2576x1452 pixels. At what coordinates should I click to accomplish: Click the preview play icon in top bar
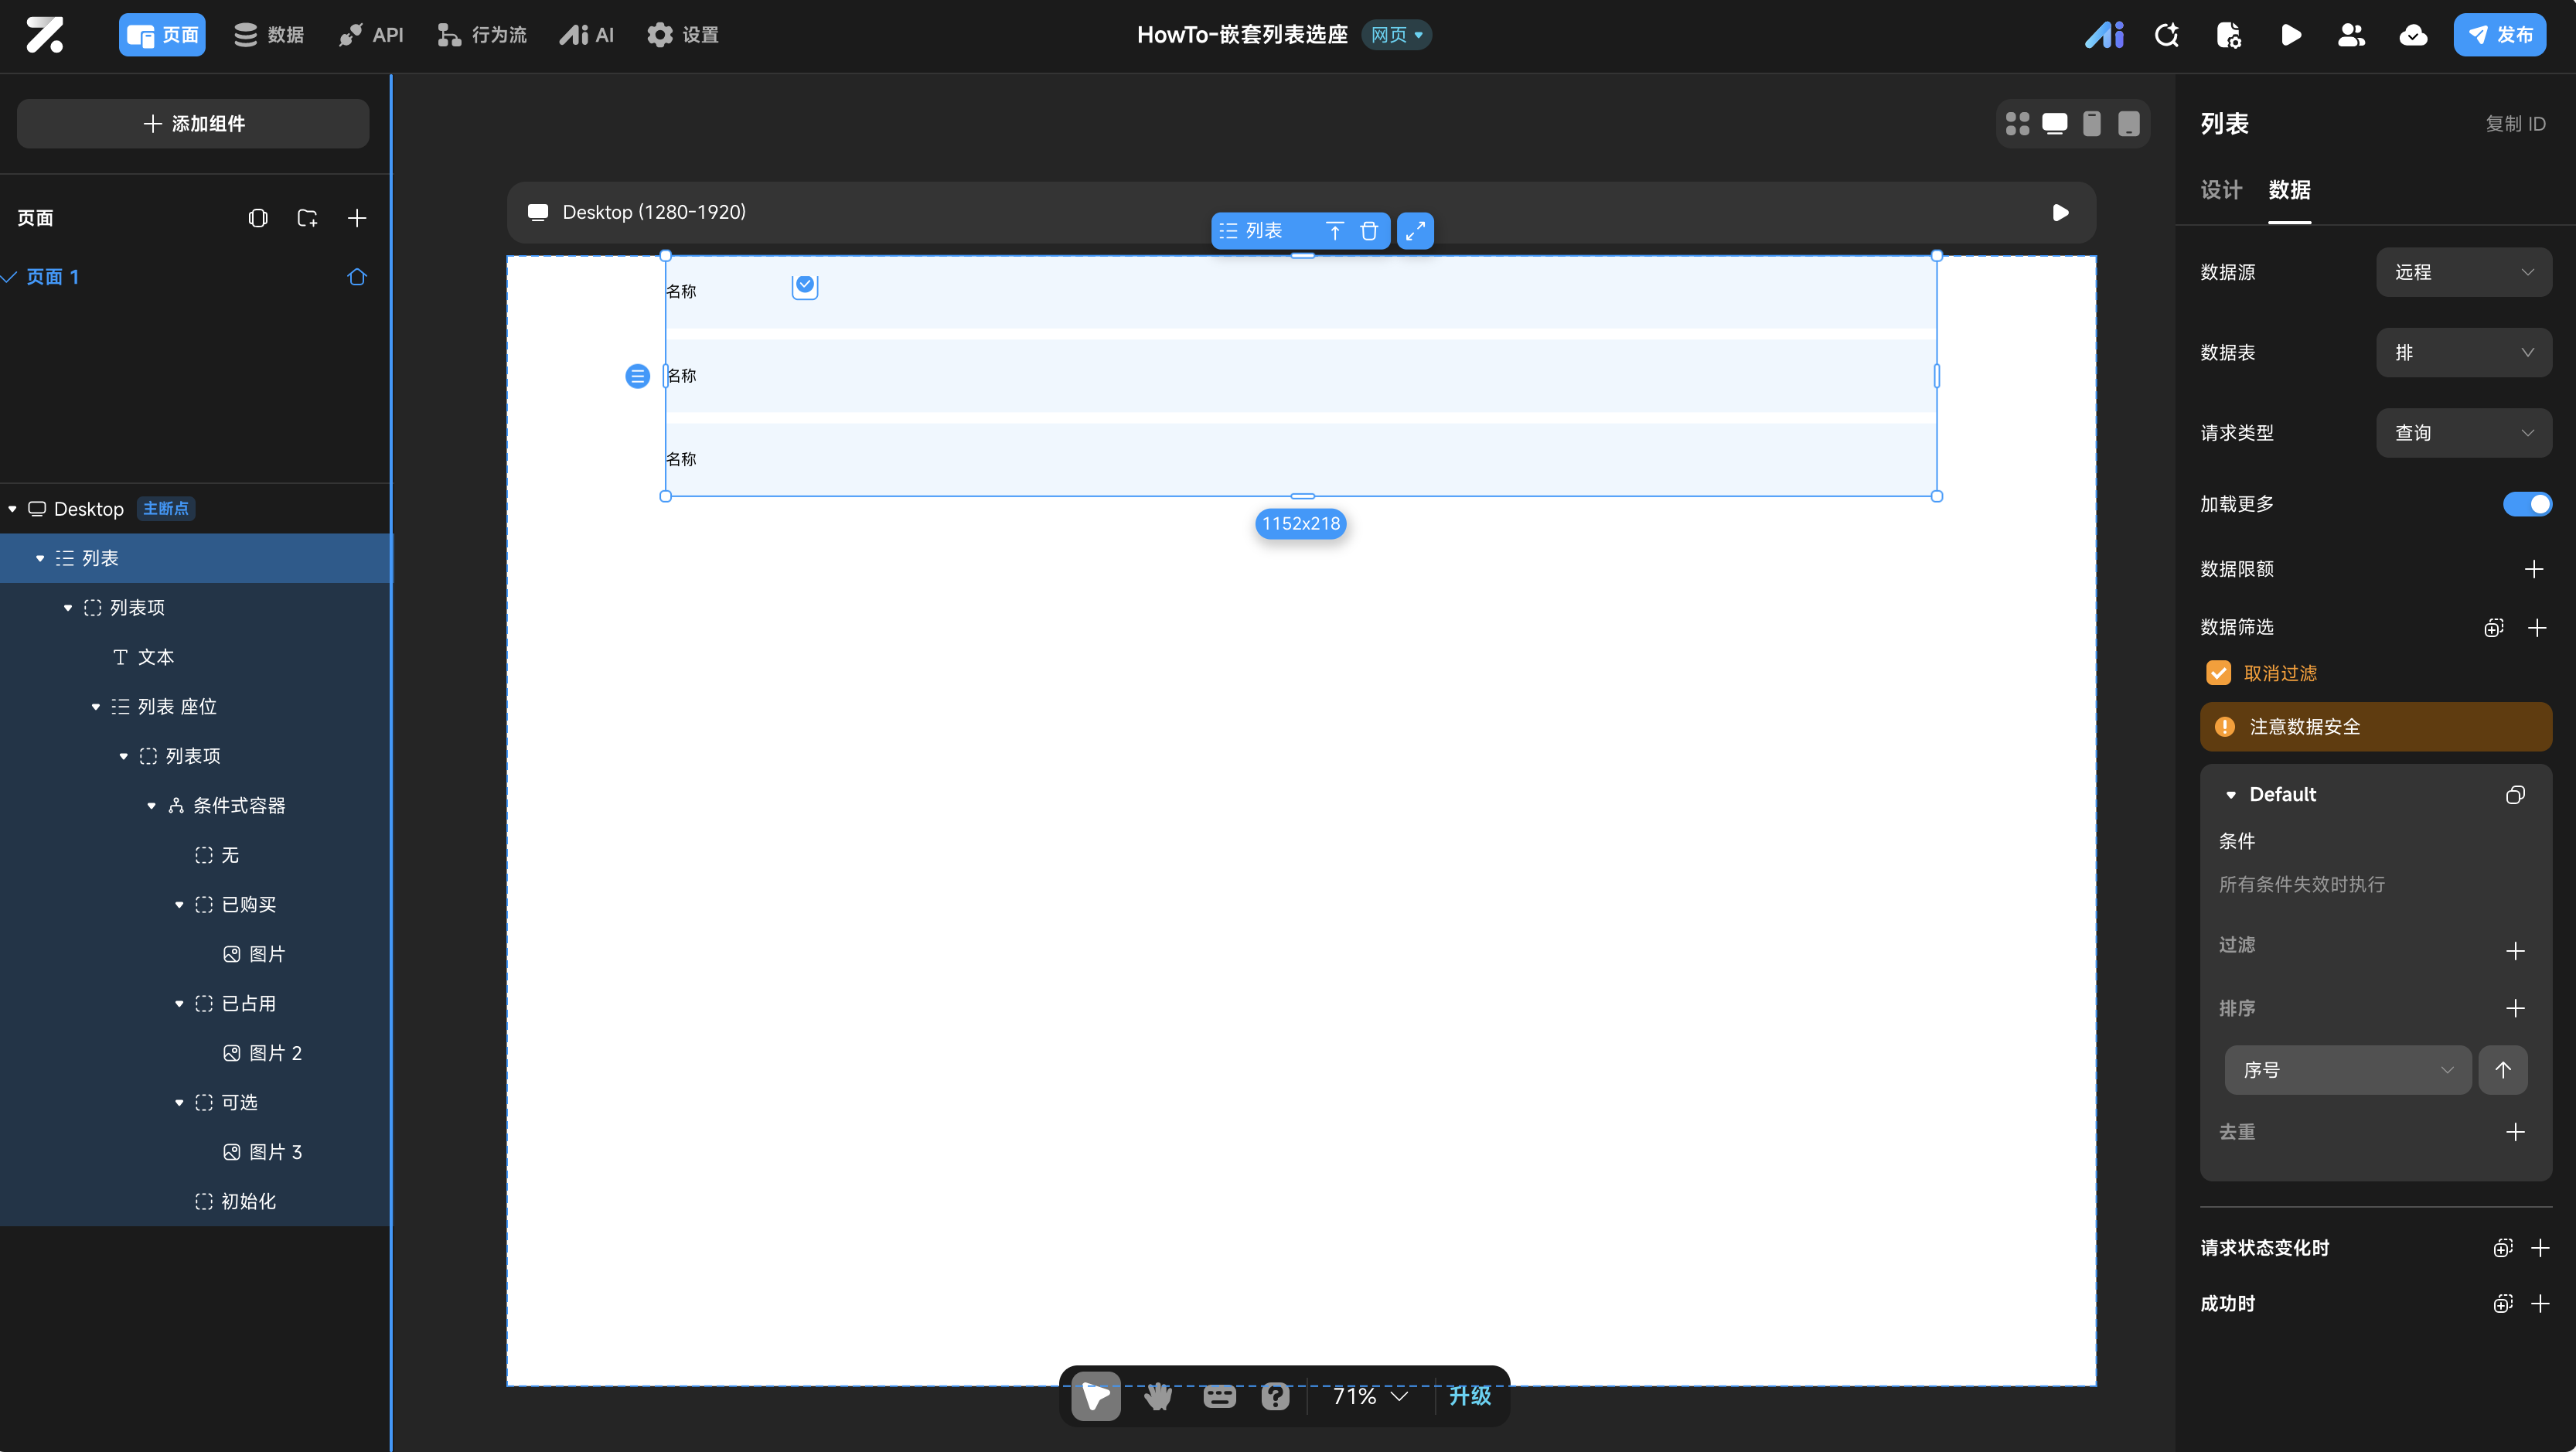(x=2291, y=35)
